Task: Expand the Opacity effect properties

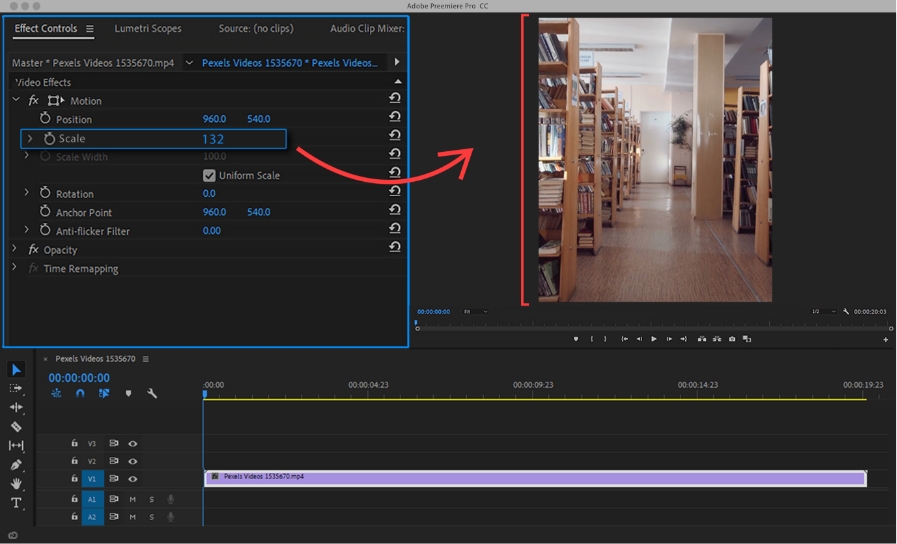Action: (x=15, y=249)
